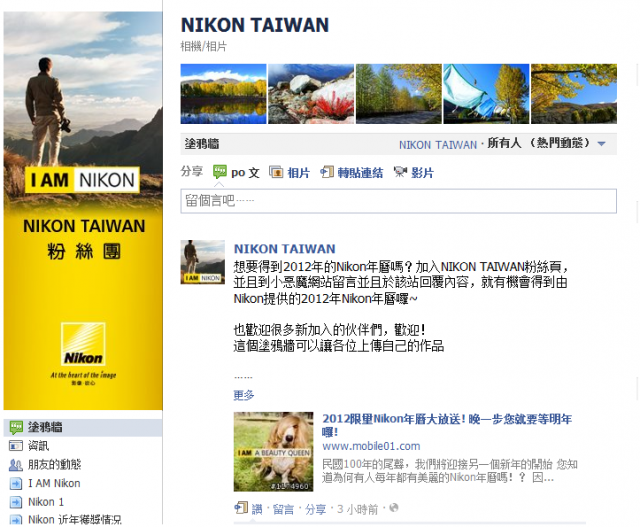Click the 讚 like link under the post
The height and width of the screenshot is (527, 640).
[257, 509]
